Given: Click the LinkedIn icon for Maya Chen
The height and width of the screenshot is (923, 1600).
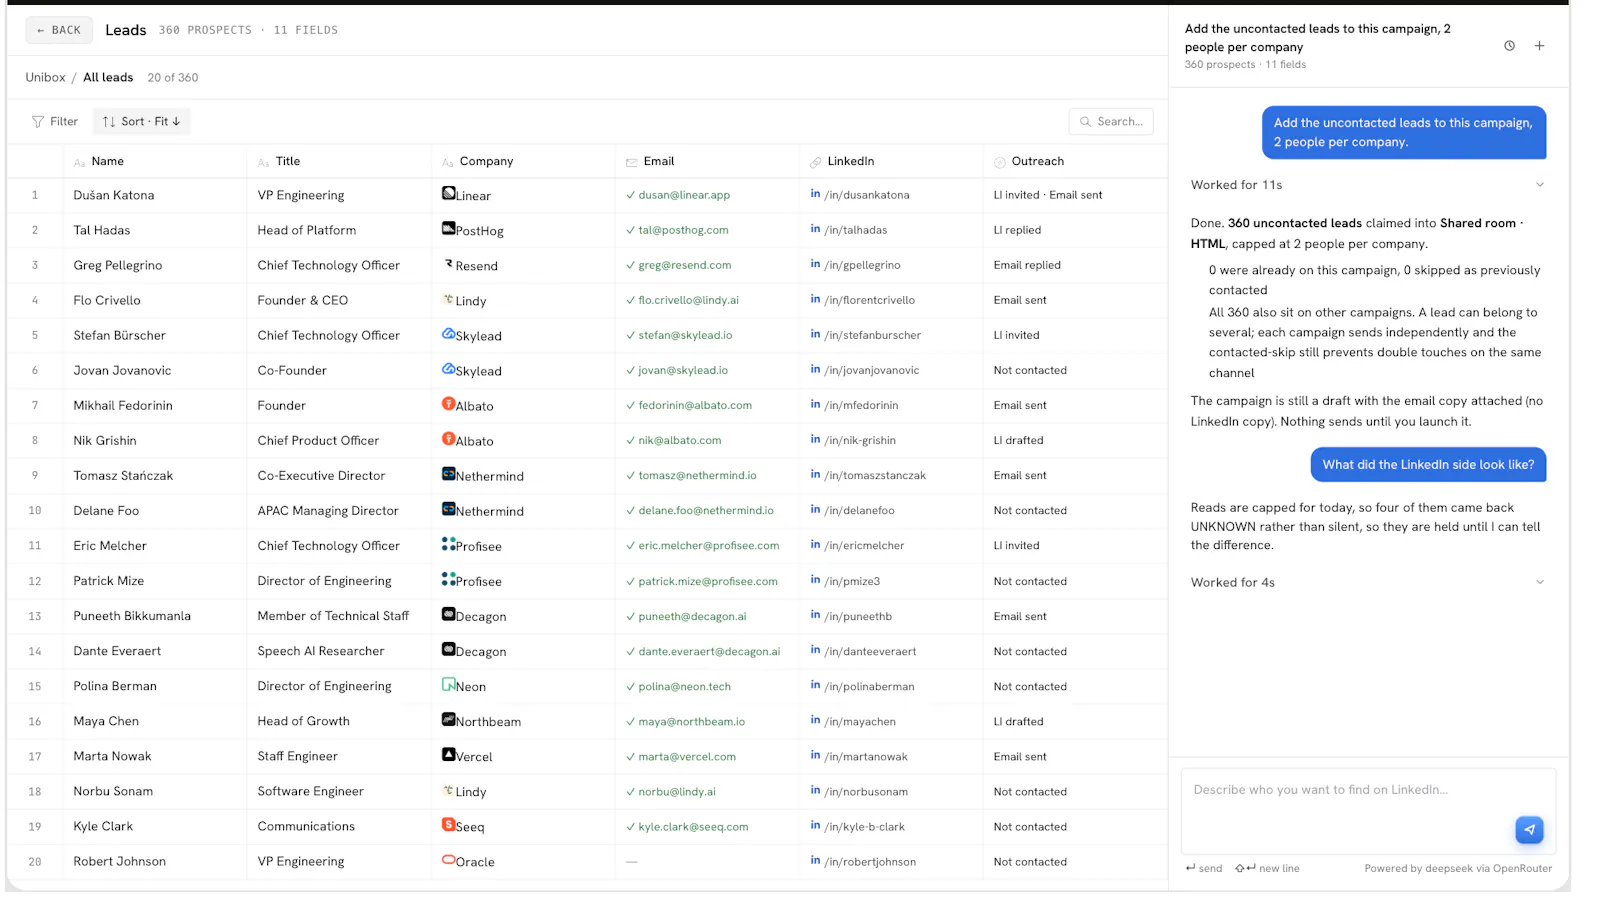Looking at the screenshot, I should tap(815, 720).
